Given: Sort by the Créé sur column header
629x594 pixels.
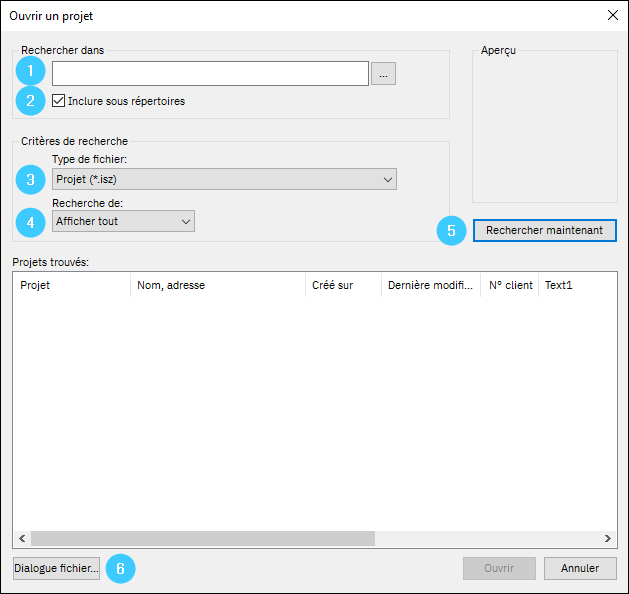Looking at the screenshot, I should point(343,285).
